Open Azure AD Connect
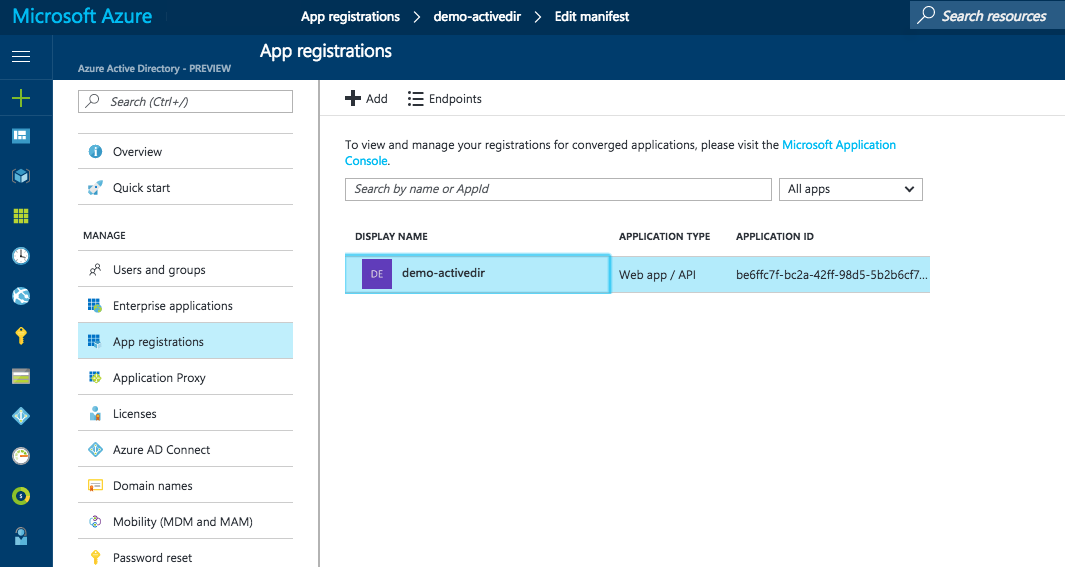This screenshot has width=1065, height=567. click(185, 450)
